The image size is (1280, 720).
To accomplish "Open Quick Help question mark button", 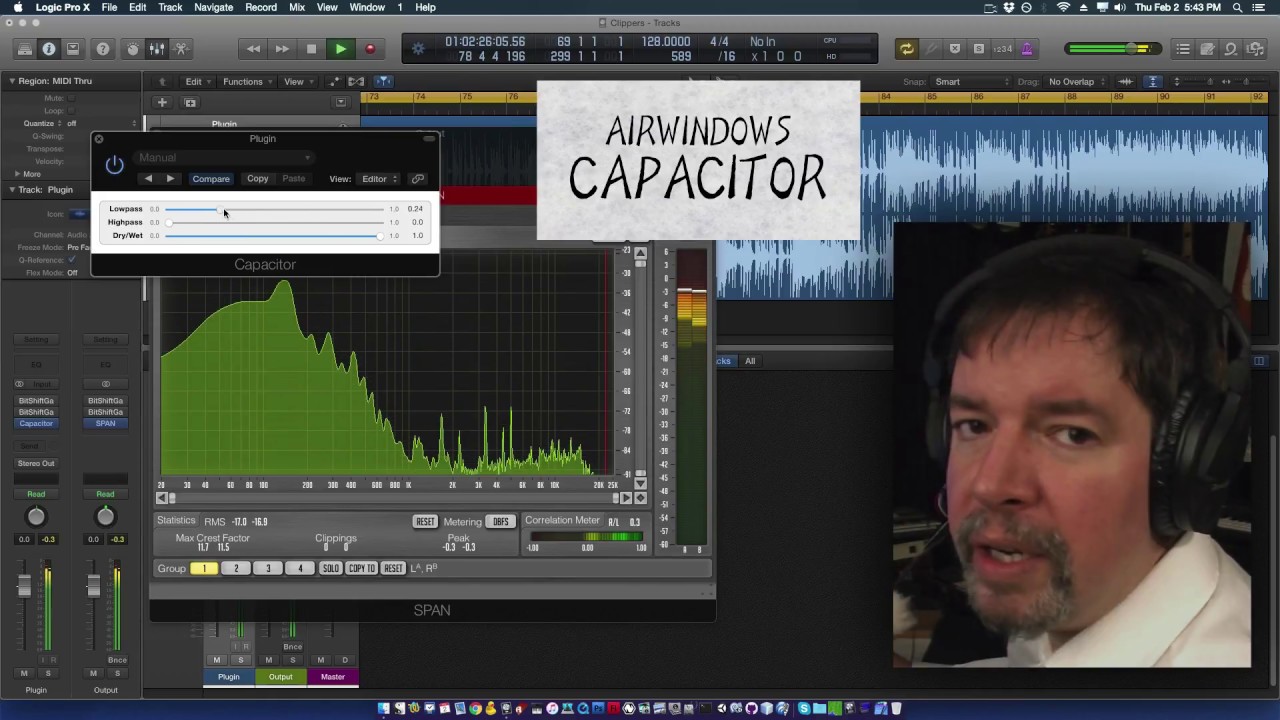I will click(103, 49).
